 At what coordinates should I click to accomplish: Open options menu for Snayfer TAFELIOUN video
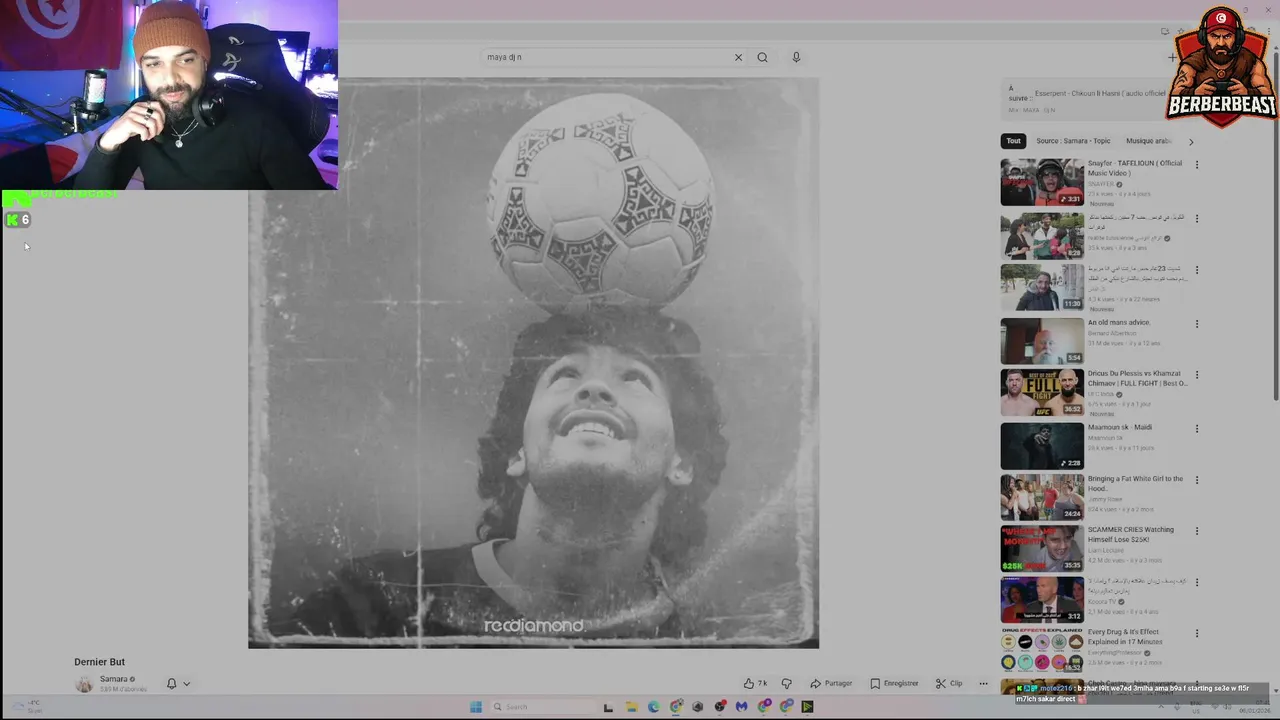[x=1196, y=164]
